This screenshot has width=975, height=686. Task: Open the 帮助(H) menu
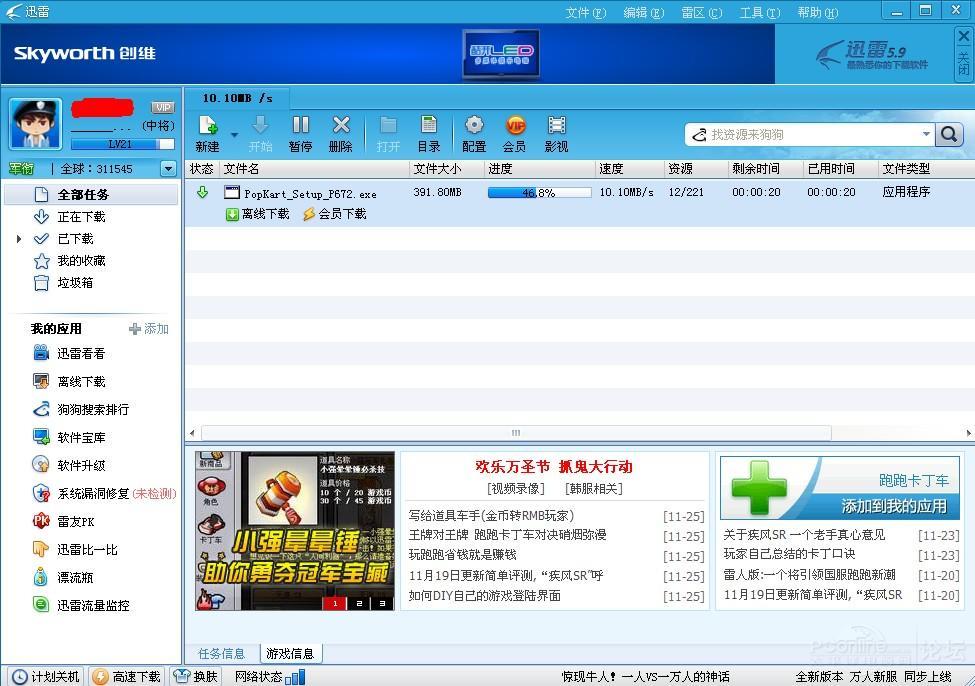(x=818, y=12)
